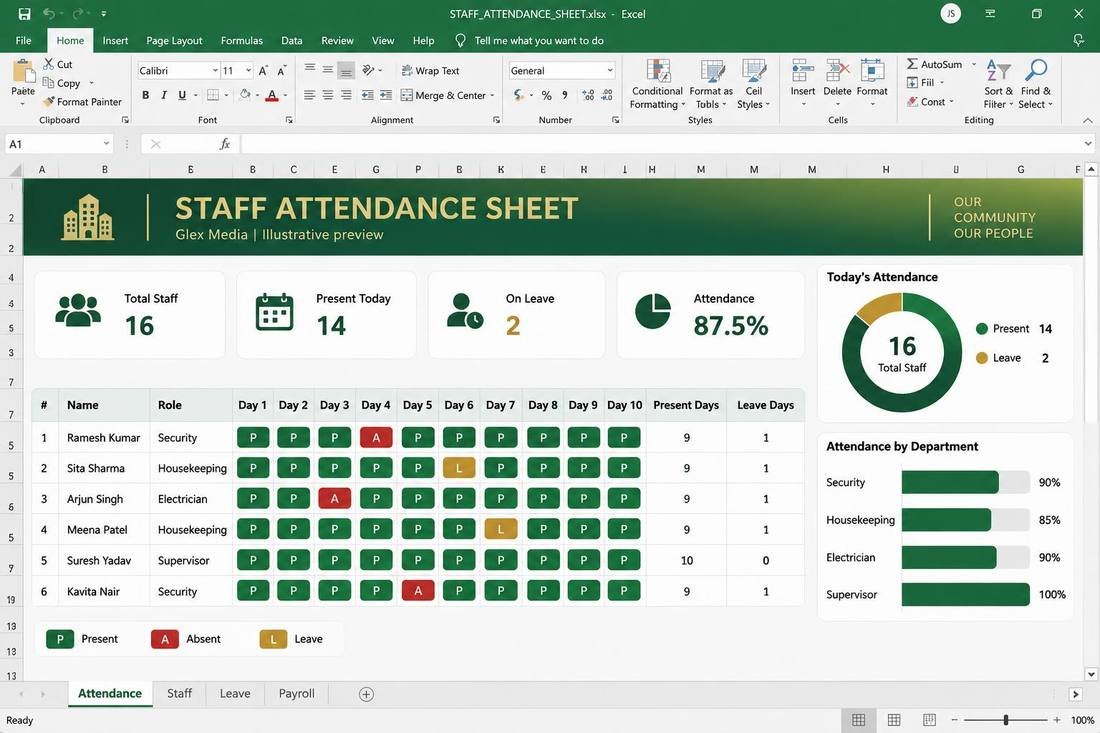The image size is (1100, 733).
Task: Click the Decrease Indent icon
Action: click(367, 95)
